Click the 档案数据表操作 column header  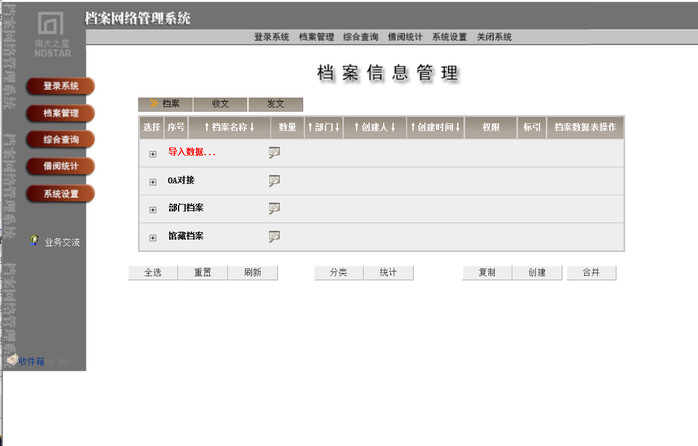pos(585,127)
